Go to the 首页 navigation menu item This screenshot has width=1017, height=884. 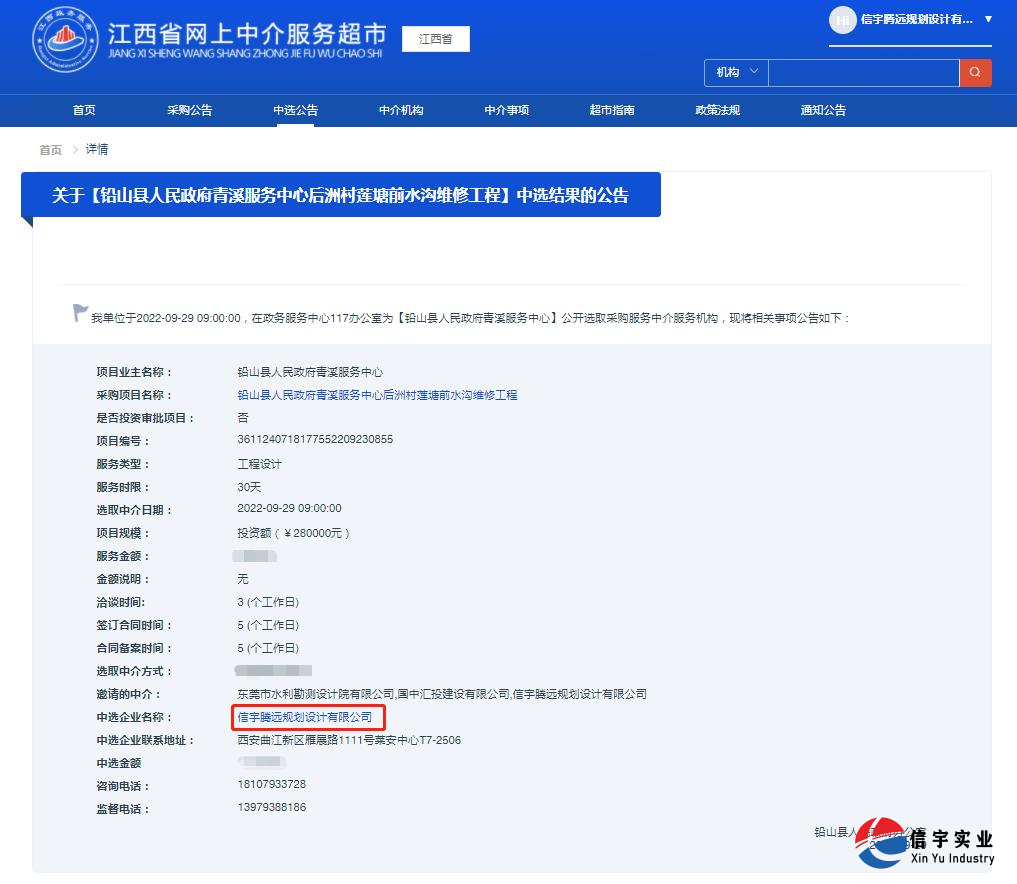[84, 110]
